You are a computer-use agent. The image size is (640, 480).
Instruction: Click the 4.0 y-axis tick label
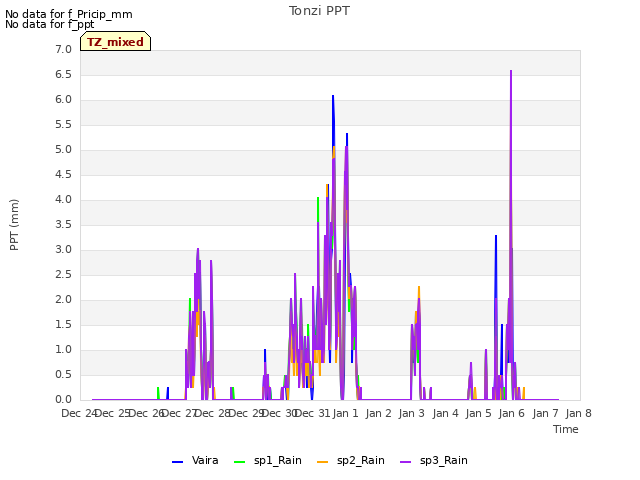tap(63, 200)
